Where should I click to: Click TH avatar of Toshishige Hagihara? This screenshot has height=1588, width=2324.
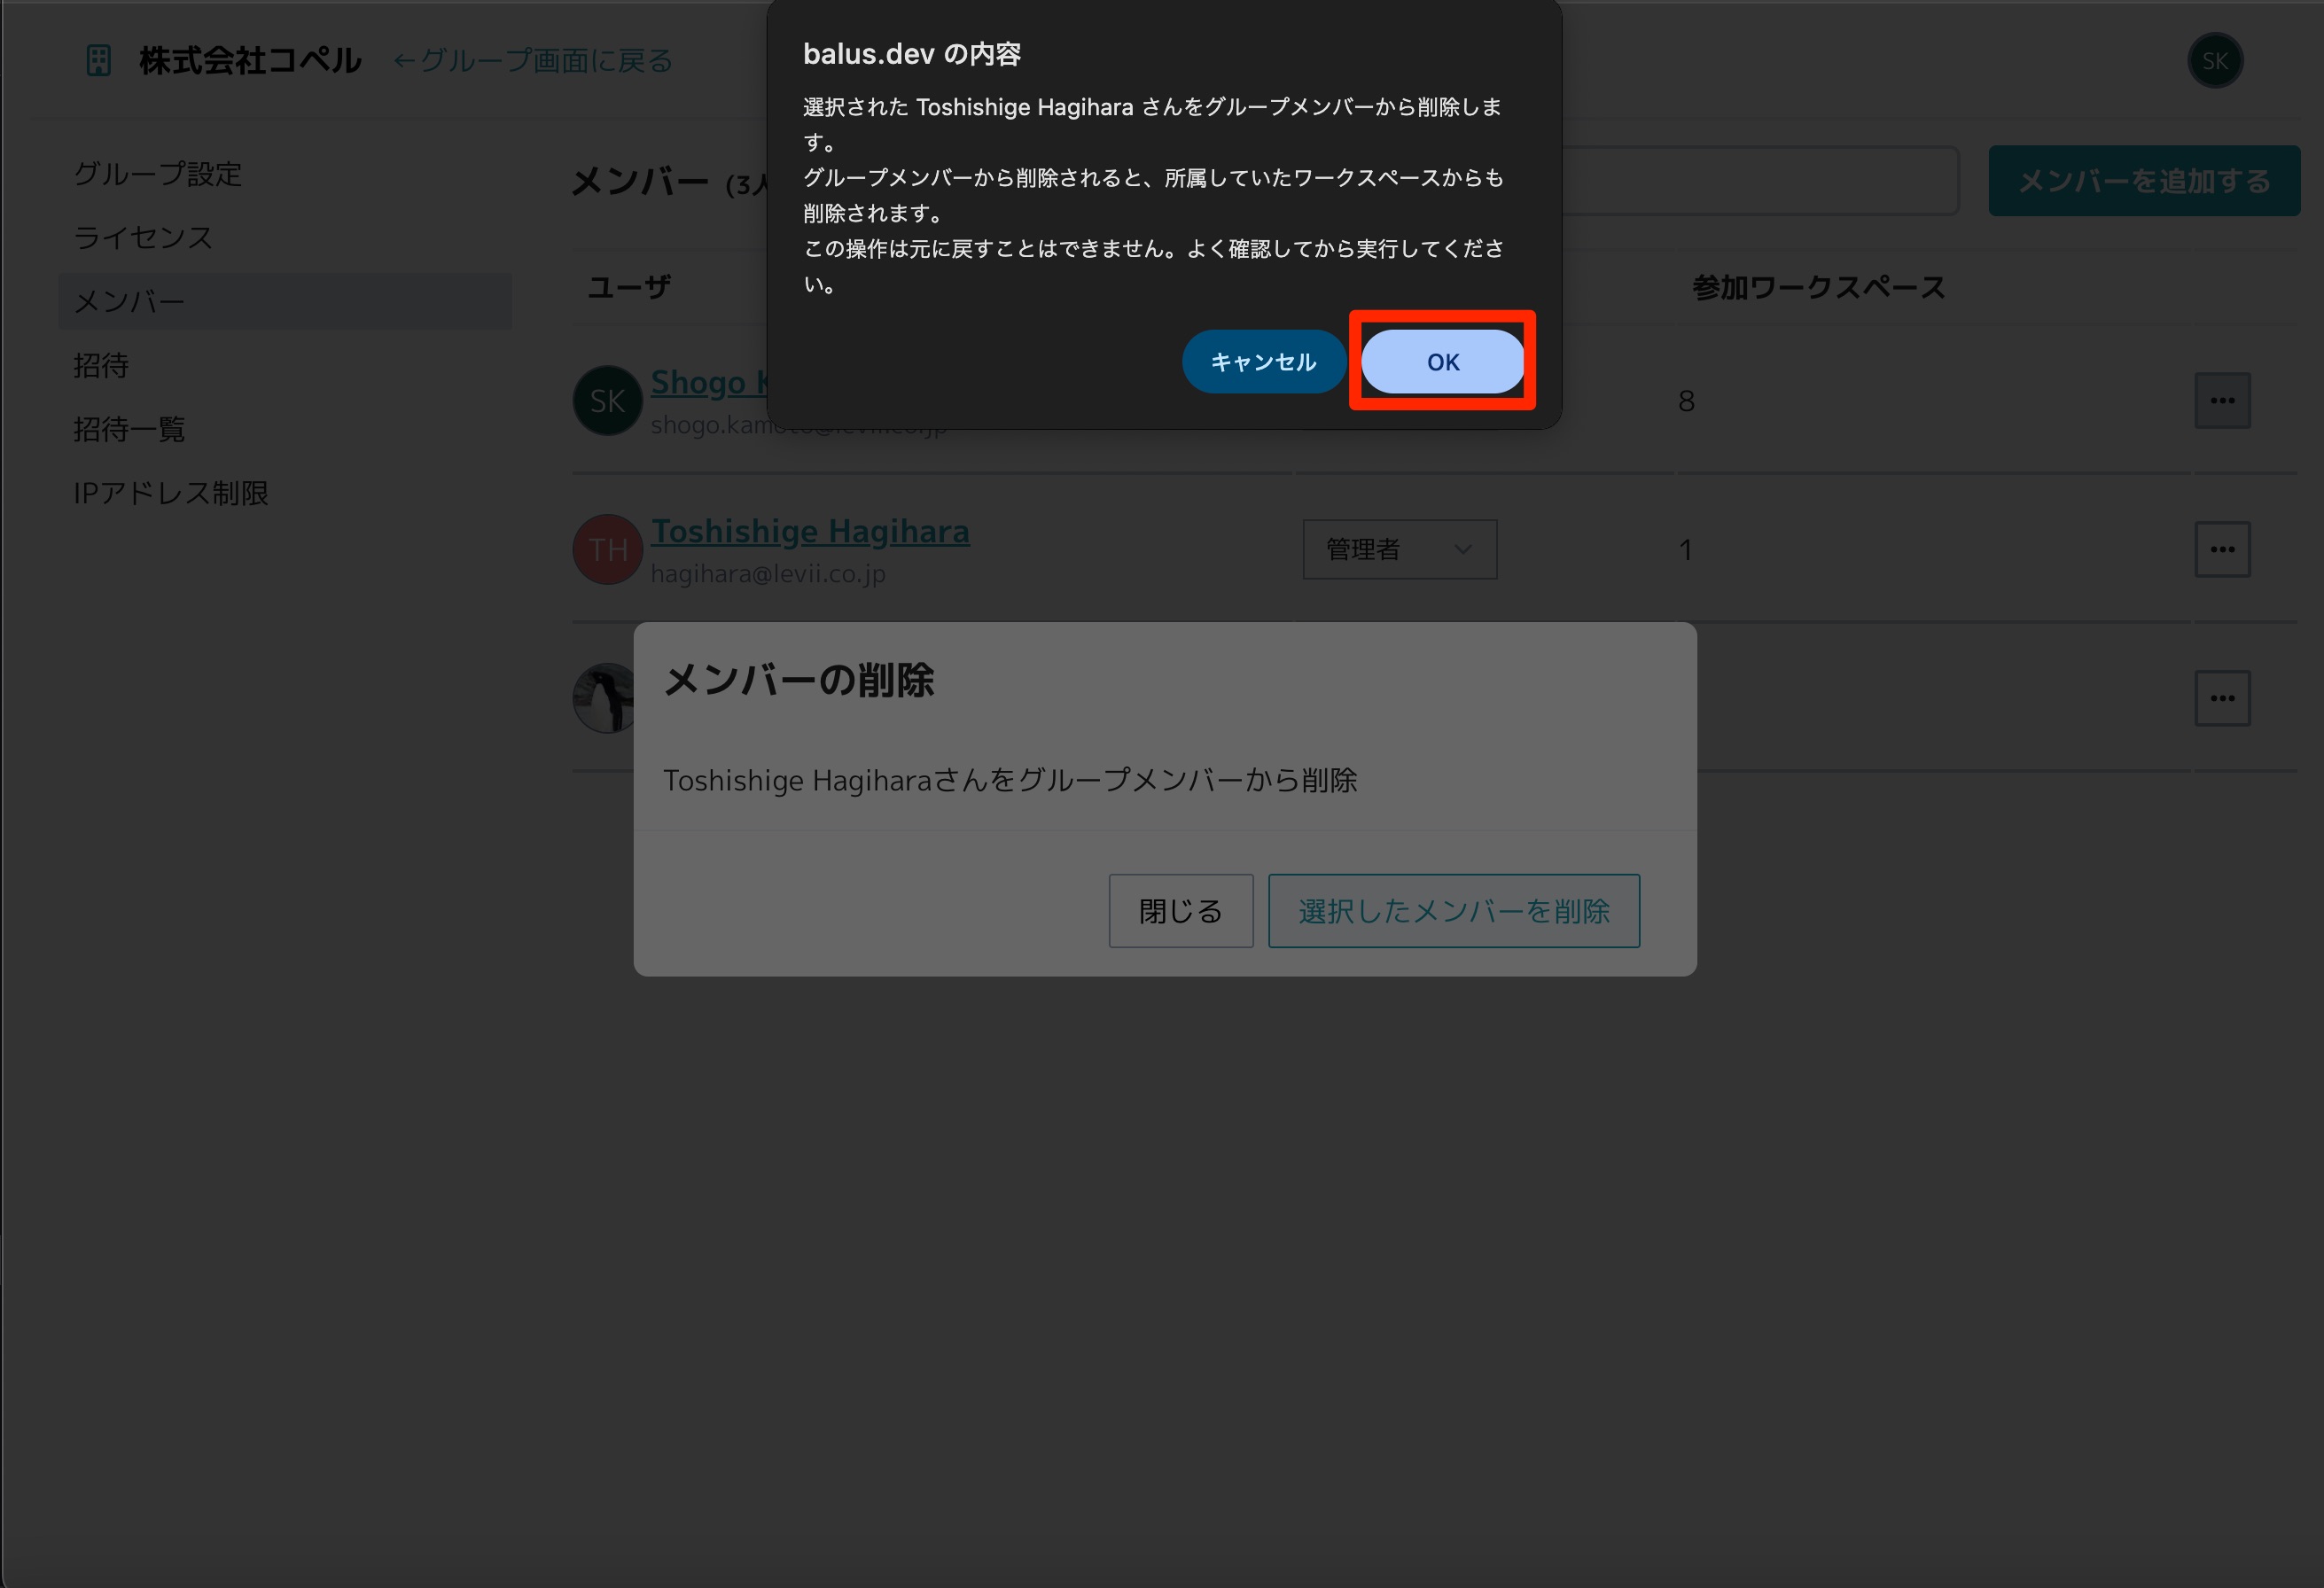click(607, 549)
